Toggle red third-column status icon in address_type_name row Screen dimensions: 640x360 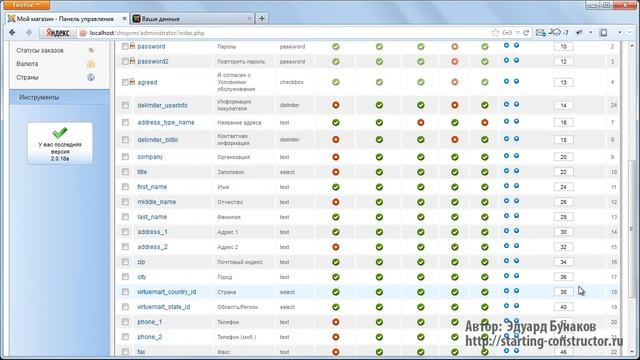tap(420, 122)
